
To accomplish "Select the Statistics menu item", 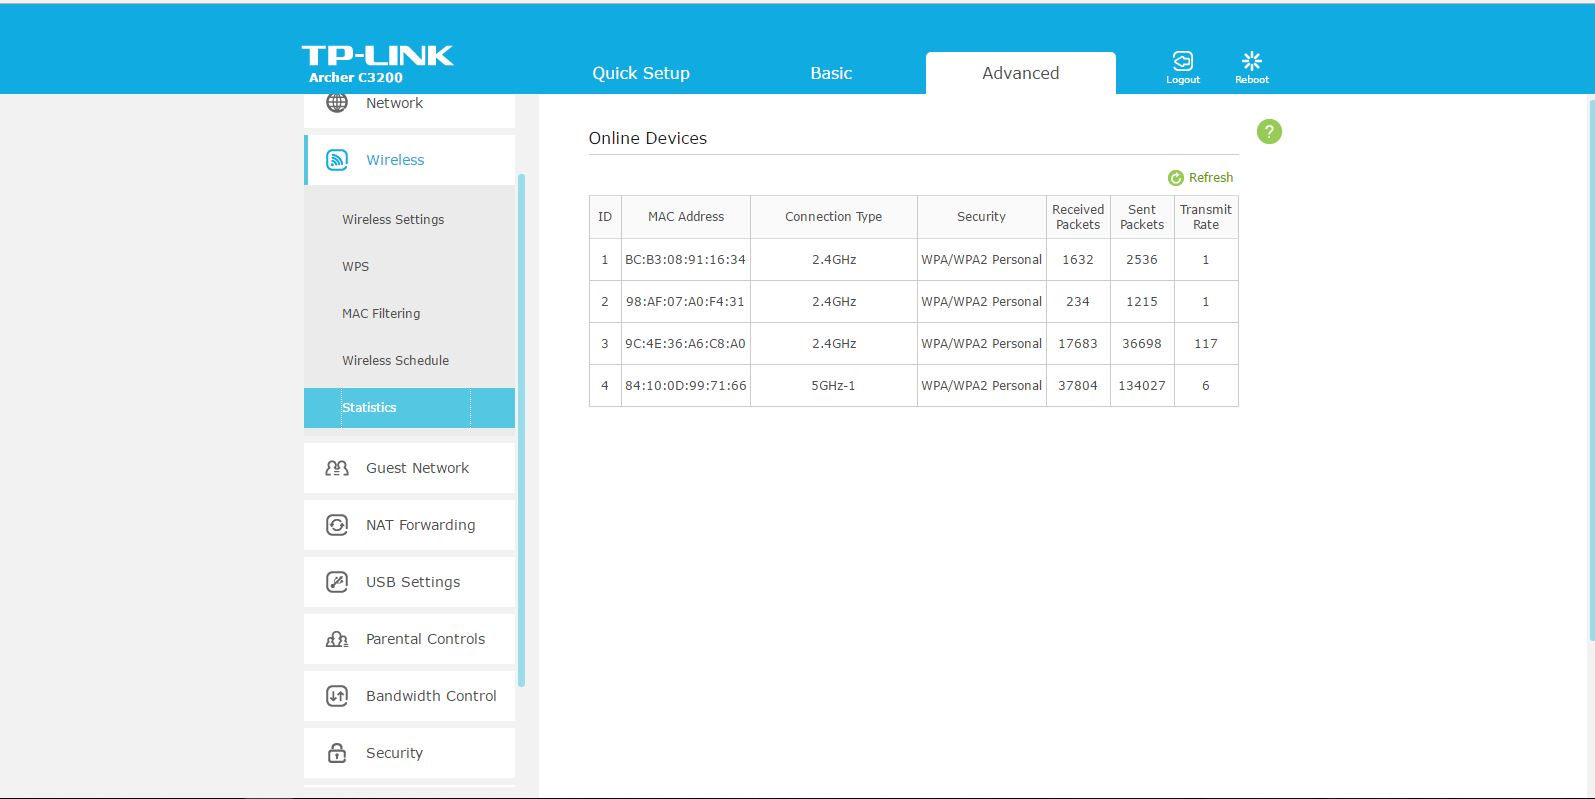I will tap(409, 408).
